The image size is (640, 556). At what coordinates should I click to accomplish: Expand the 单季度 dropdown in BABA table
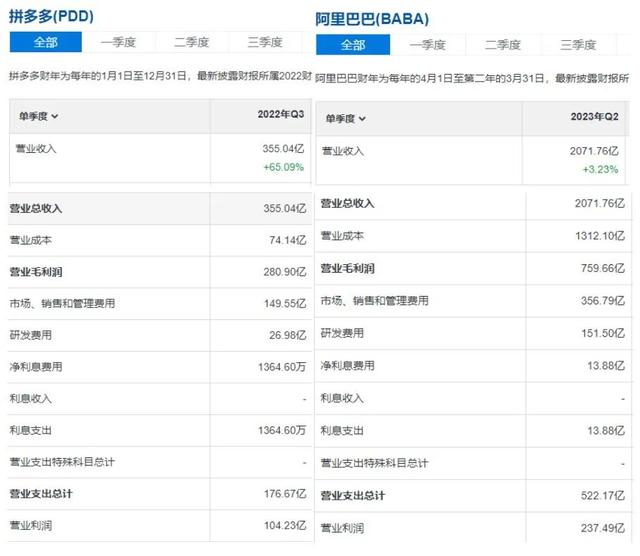tap(348, 119)
